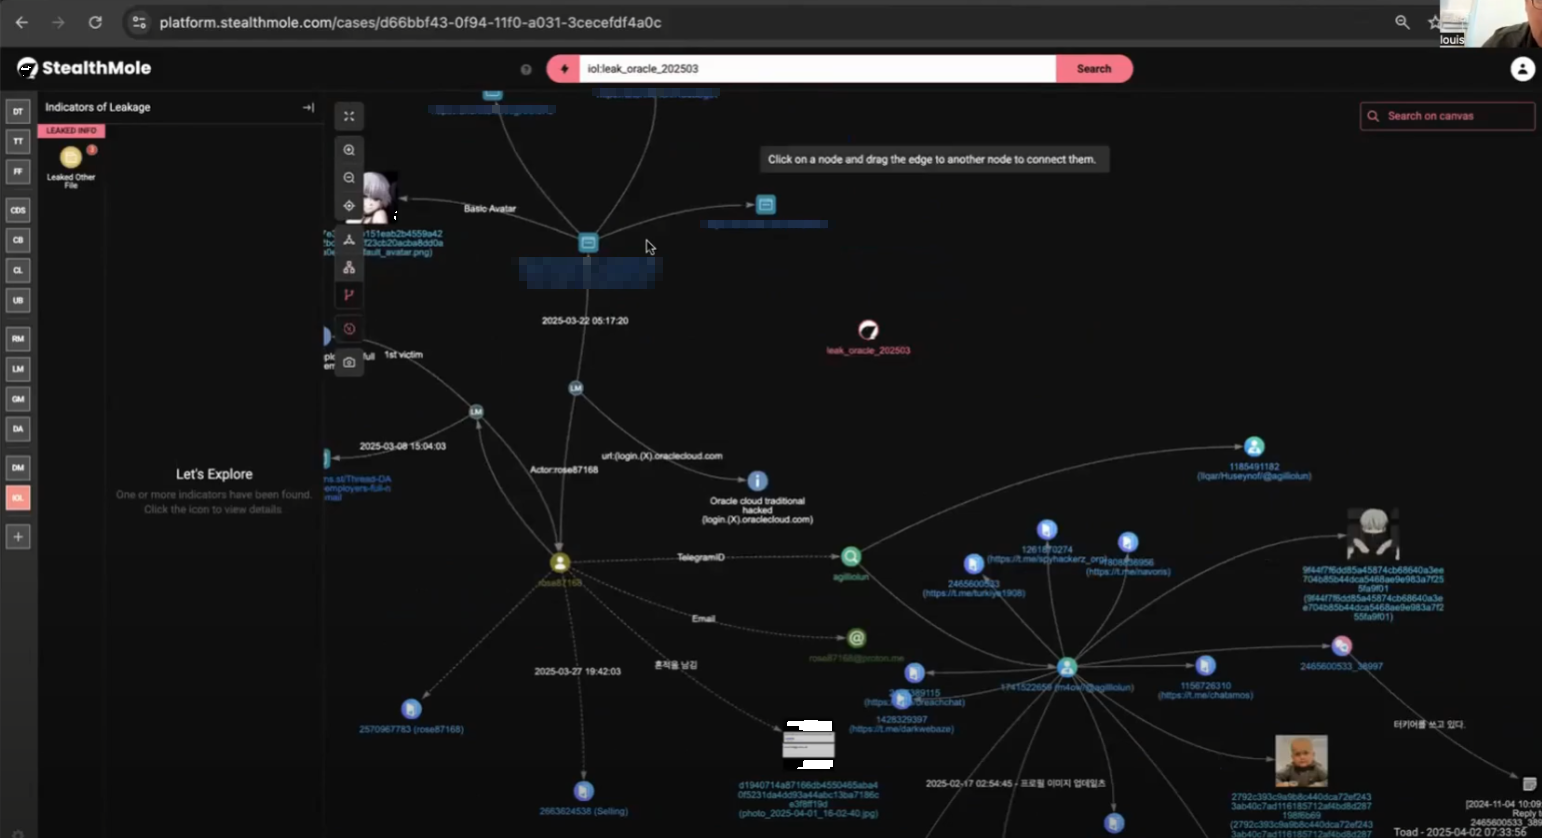Click the StealthMole logo
The height and width of the screenshot is (838, 1542).
coord(84,68)
